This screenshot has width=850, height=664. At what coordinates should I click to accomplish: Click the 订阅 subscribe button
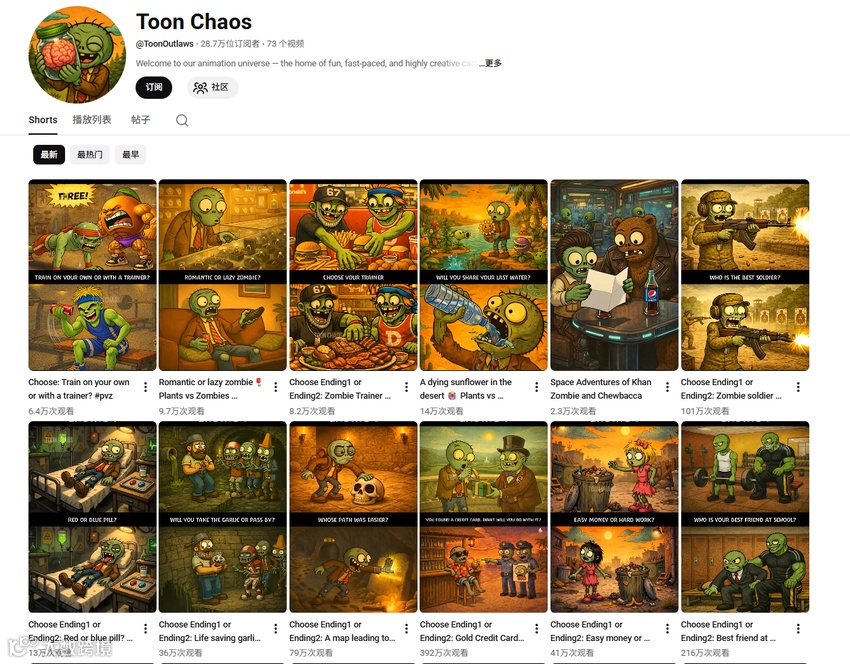154,87
